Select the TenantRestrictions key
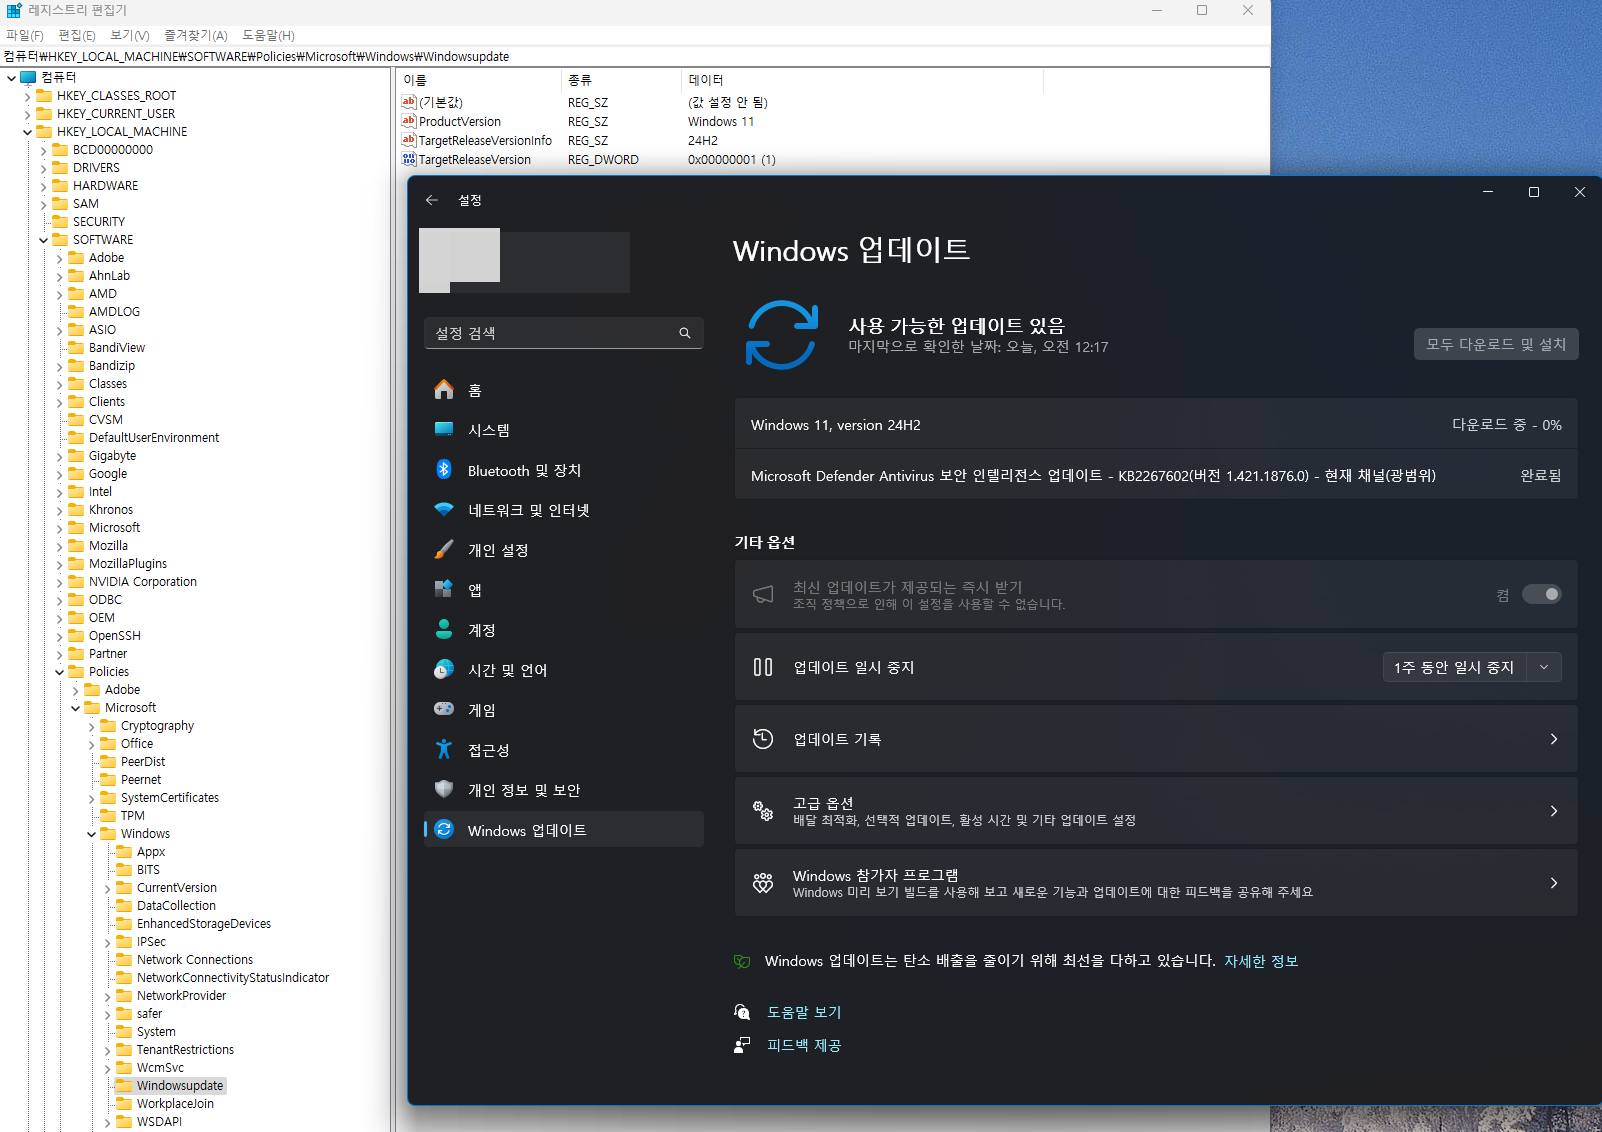This screenshot has height=1132, width=1602. [185, 1050]
